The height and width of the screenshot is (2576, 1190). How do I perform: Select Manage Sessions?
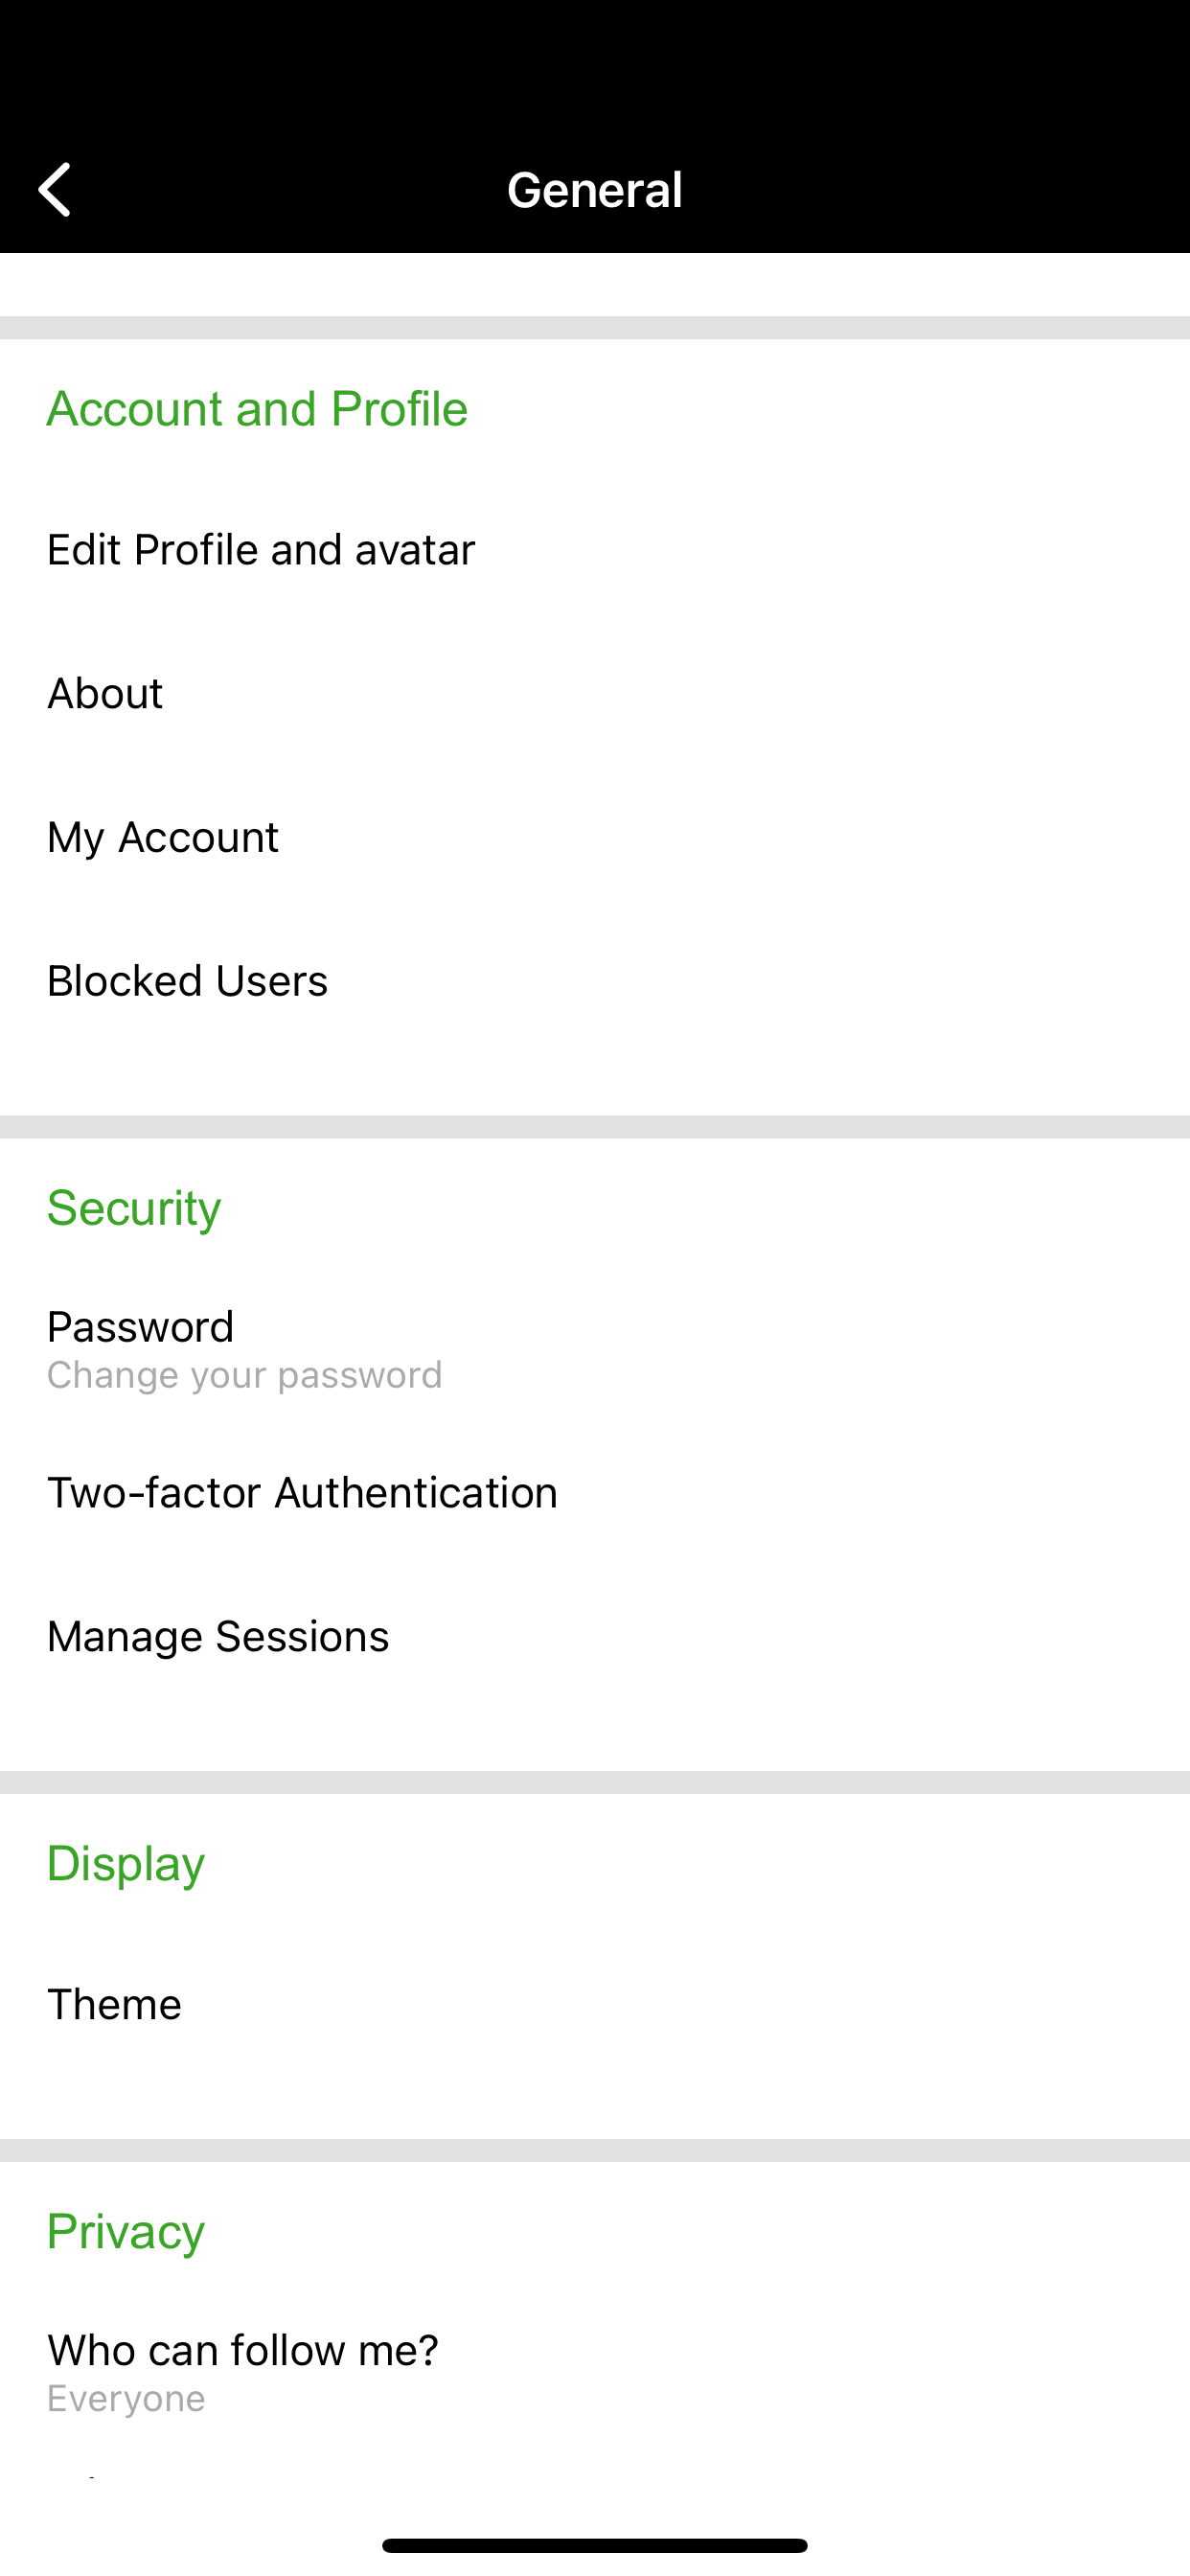click(x=595, y=1637)
